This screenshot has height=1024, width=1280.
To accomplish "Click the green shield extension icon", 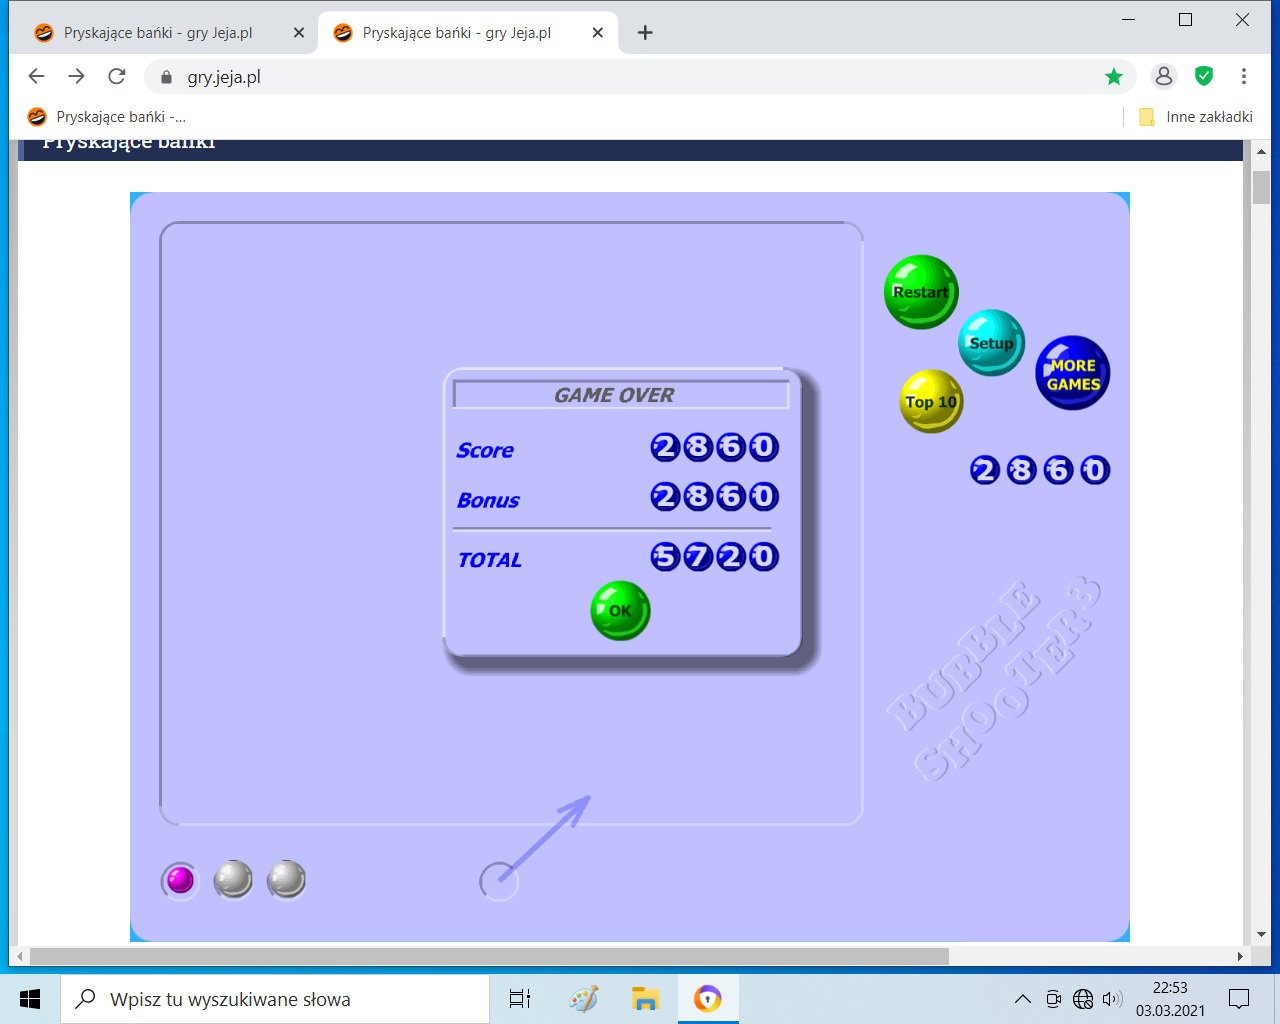I will coord(1204,76).
